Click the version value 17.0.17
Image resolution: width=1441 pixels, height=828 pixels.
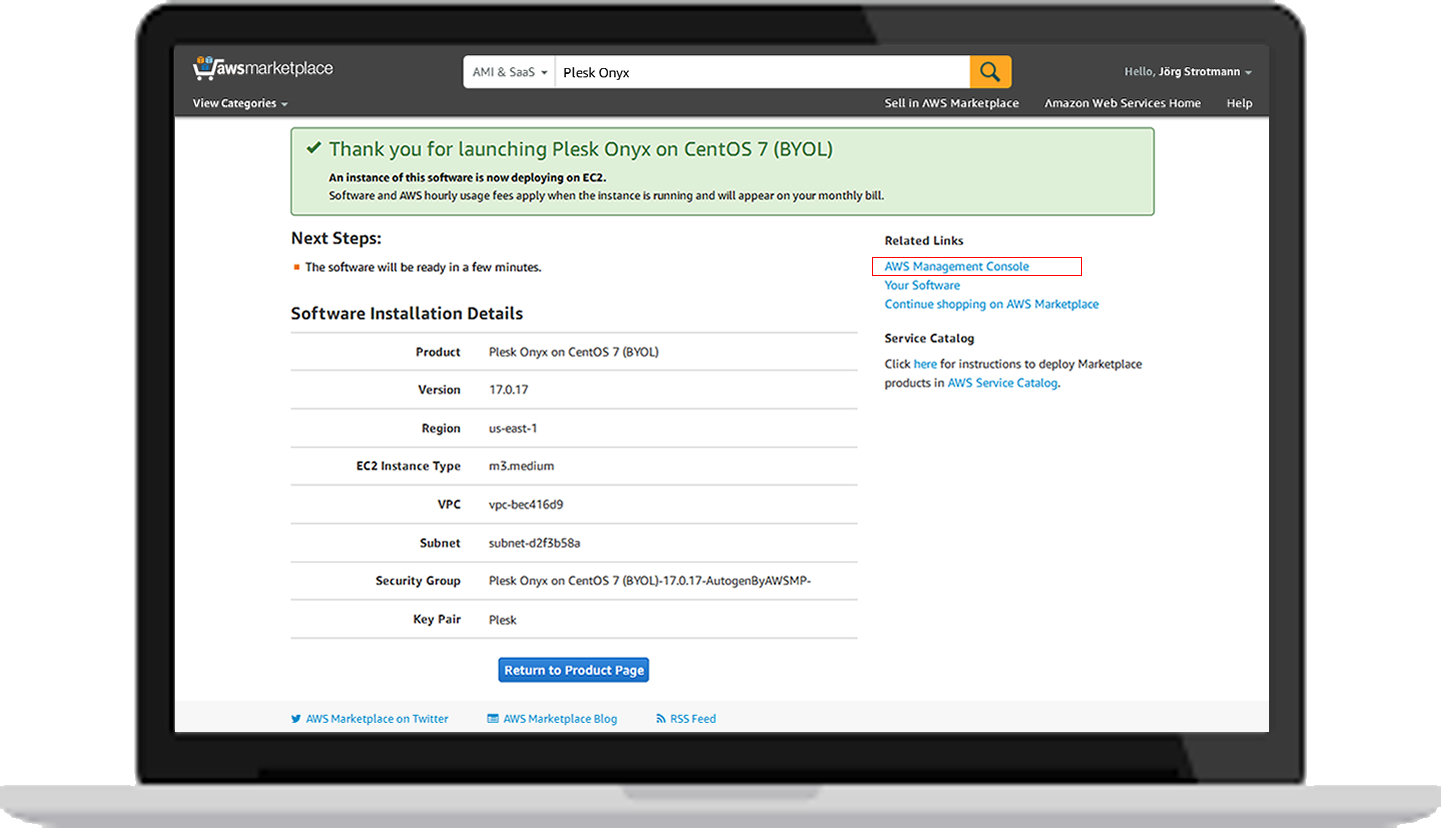(x=509, y=390)
